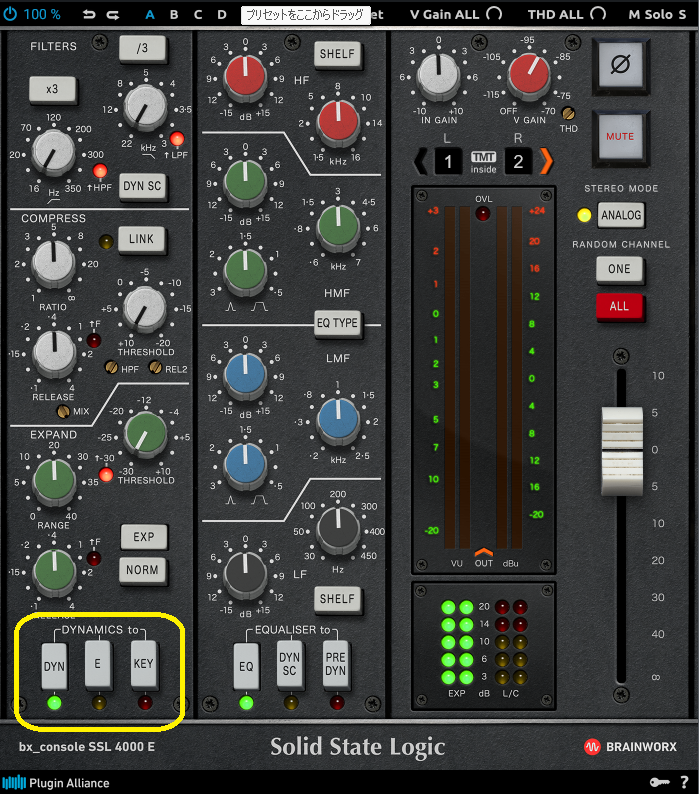Image resolution: width=699 pixels, height=794 pixels.
Task: Click the V Gain ALL reset icon
Action: tap(494, 14)
